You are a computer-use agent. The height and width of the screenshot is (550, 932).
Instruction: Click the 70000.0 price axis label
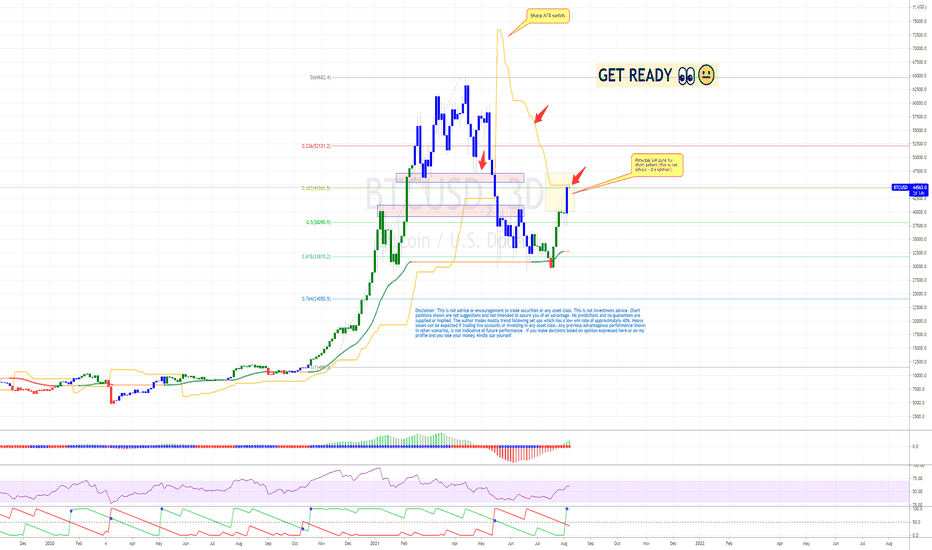click(919, 48)
